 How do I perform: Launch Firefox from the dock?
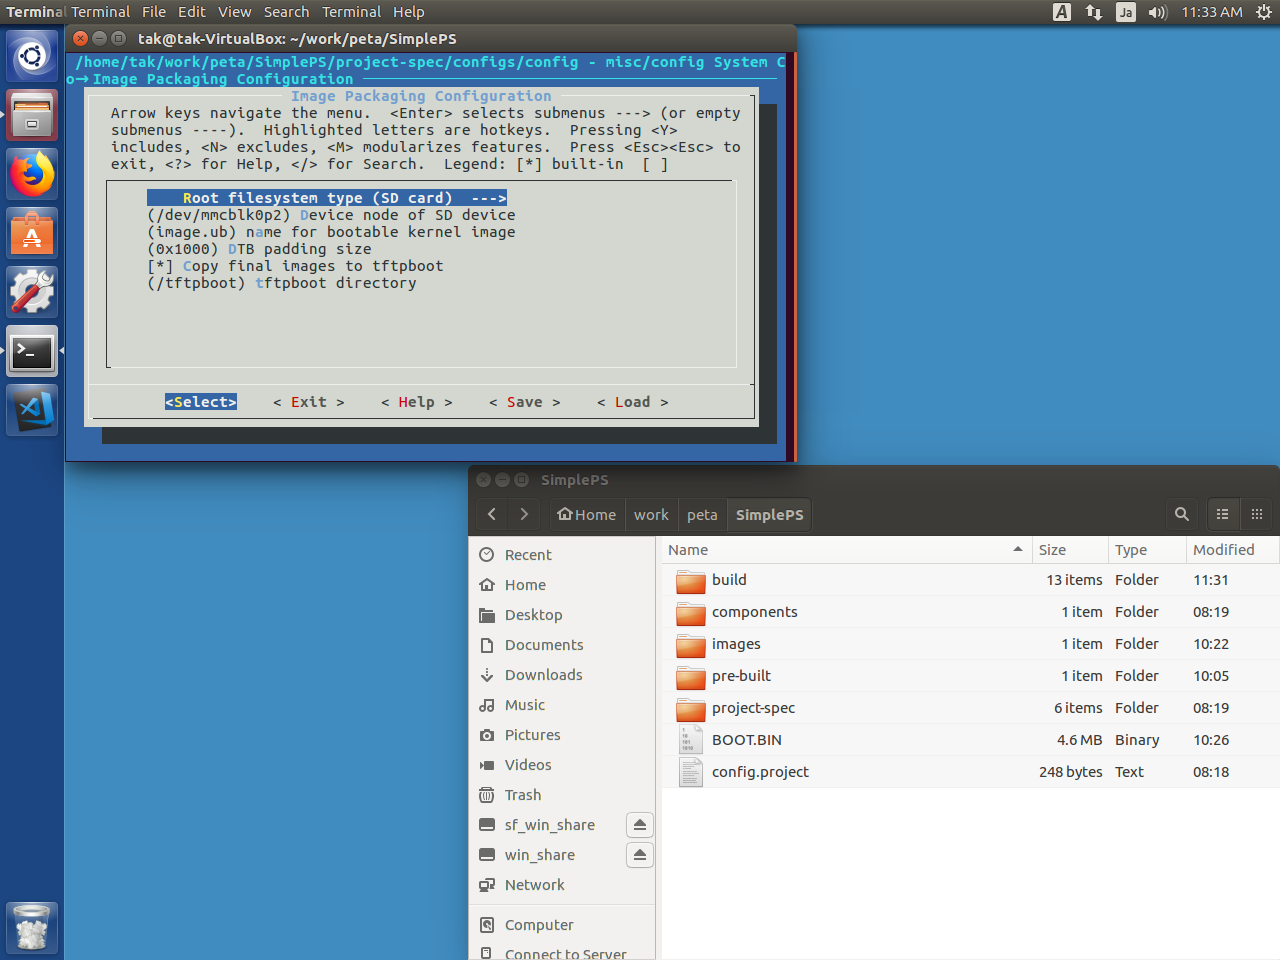pos(31,173)
